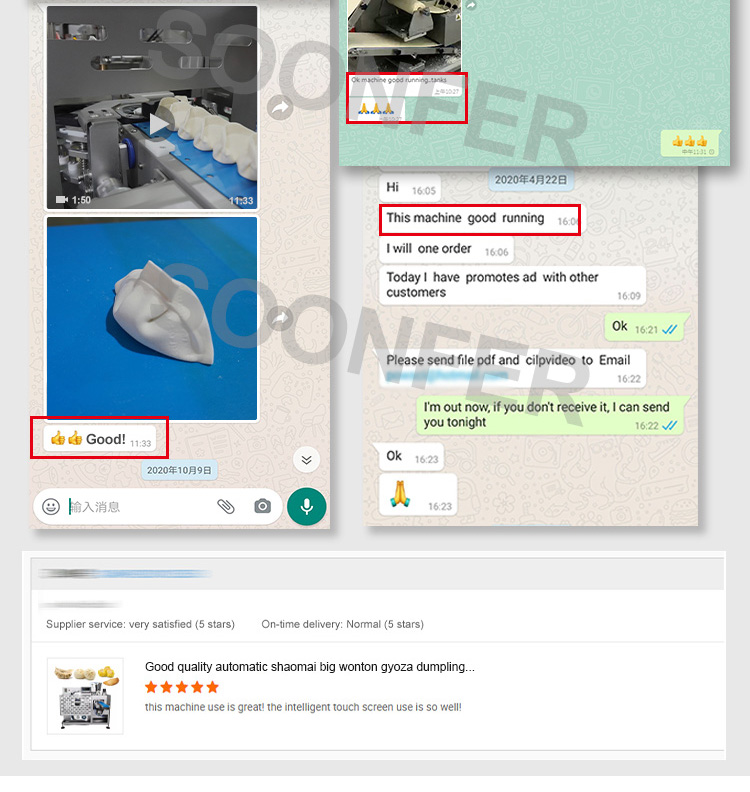Click the five orange star rating
The height and width of the screenshot is (792, 750).
pyautogui.click(x=182, y=687)
